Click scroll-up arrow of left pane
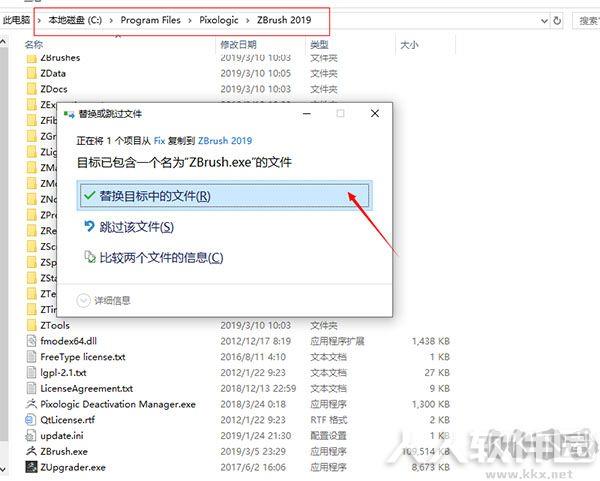This screenshot has width=600, height=481. pos(3,41)
